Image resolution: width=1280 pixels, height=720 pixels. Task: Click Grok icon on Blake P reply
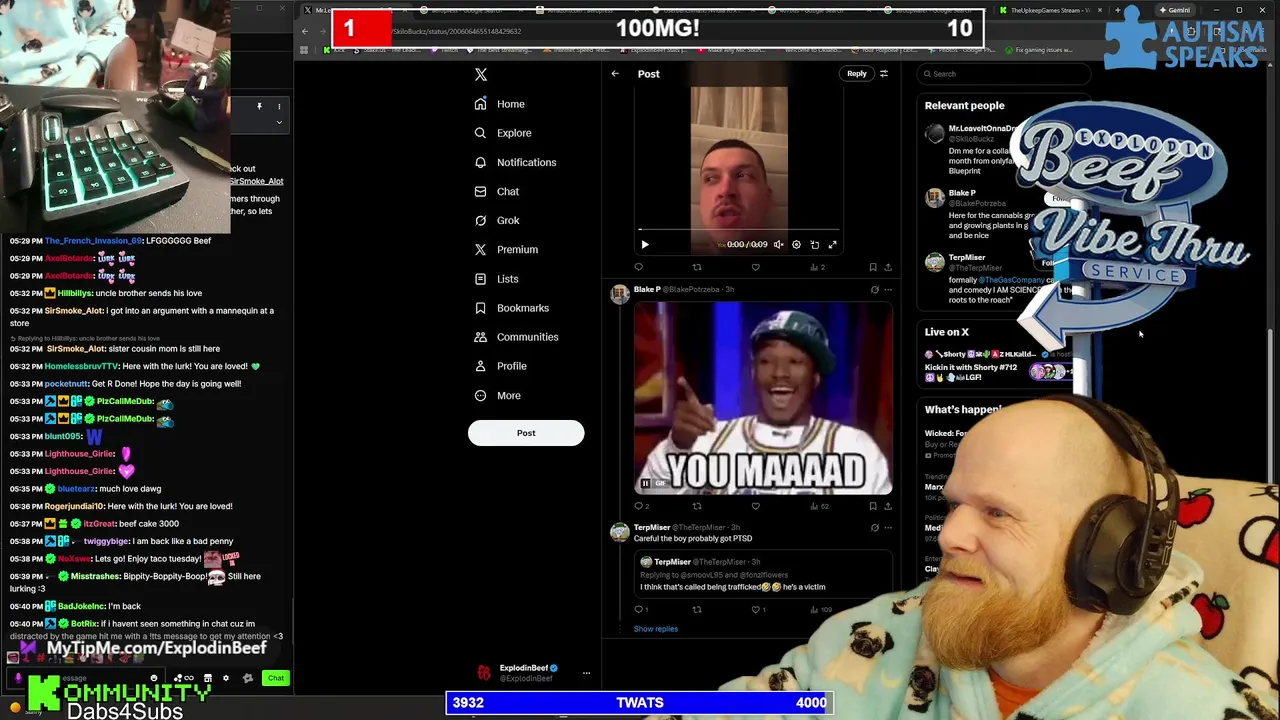tap(875, 290)
